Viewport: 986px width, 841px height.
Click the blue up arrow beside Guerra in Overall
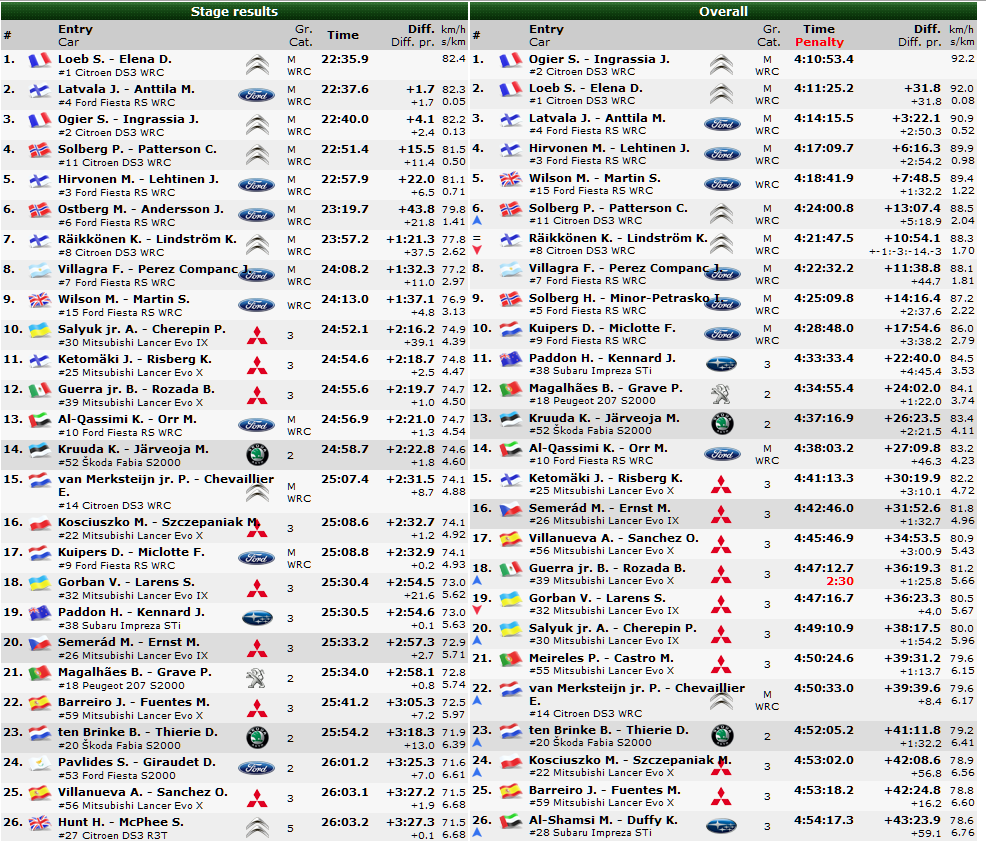pyautogui.click(x=478, y=580)
